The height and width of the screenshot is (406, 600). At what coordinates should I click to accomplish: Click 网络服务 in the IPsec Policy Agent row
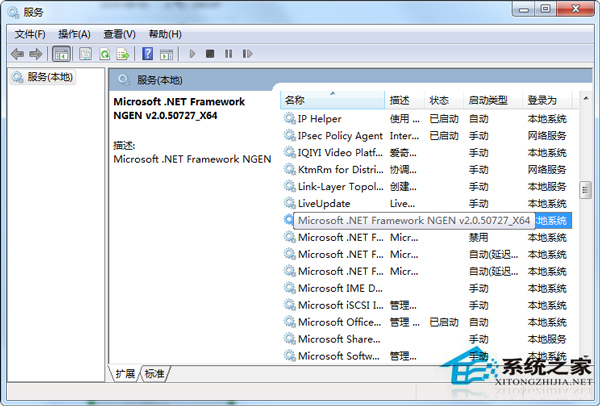(x=547, y=136)
